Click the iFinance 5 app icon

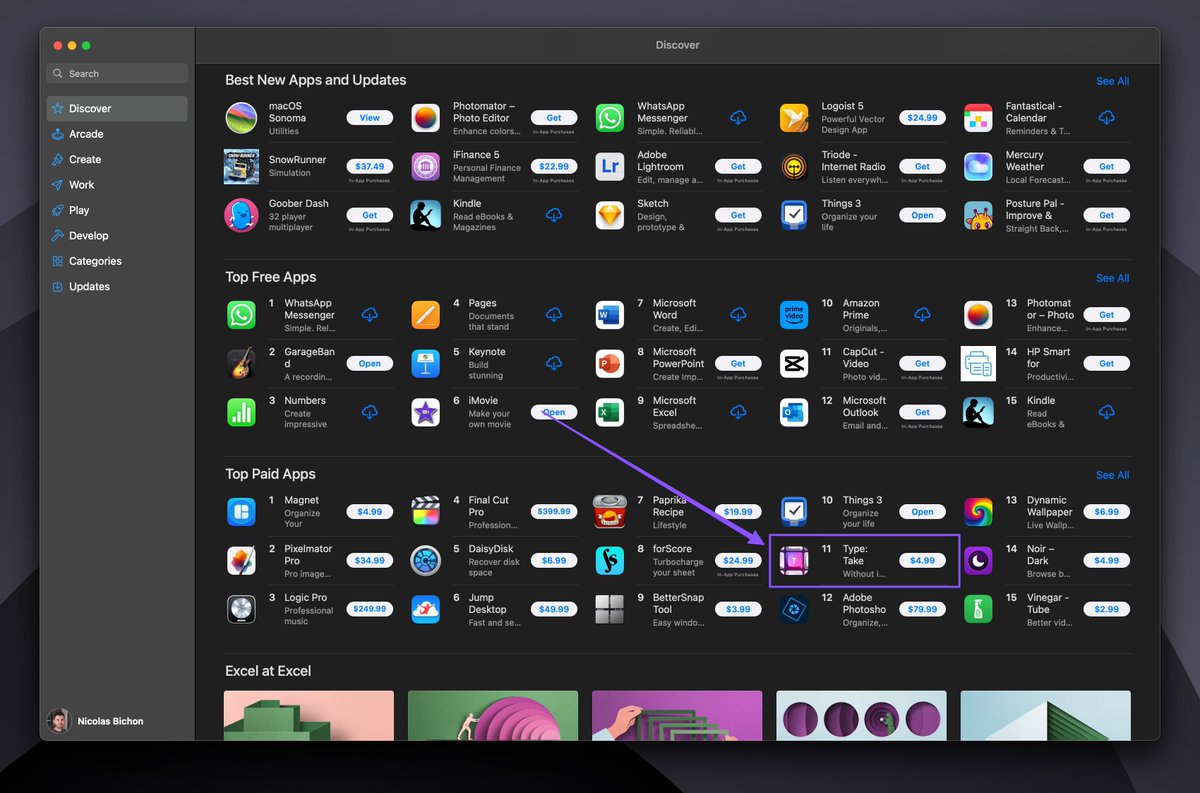[426, 167]
